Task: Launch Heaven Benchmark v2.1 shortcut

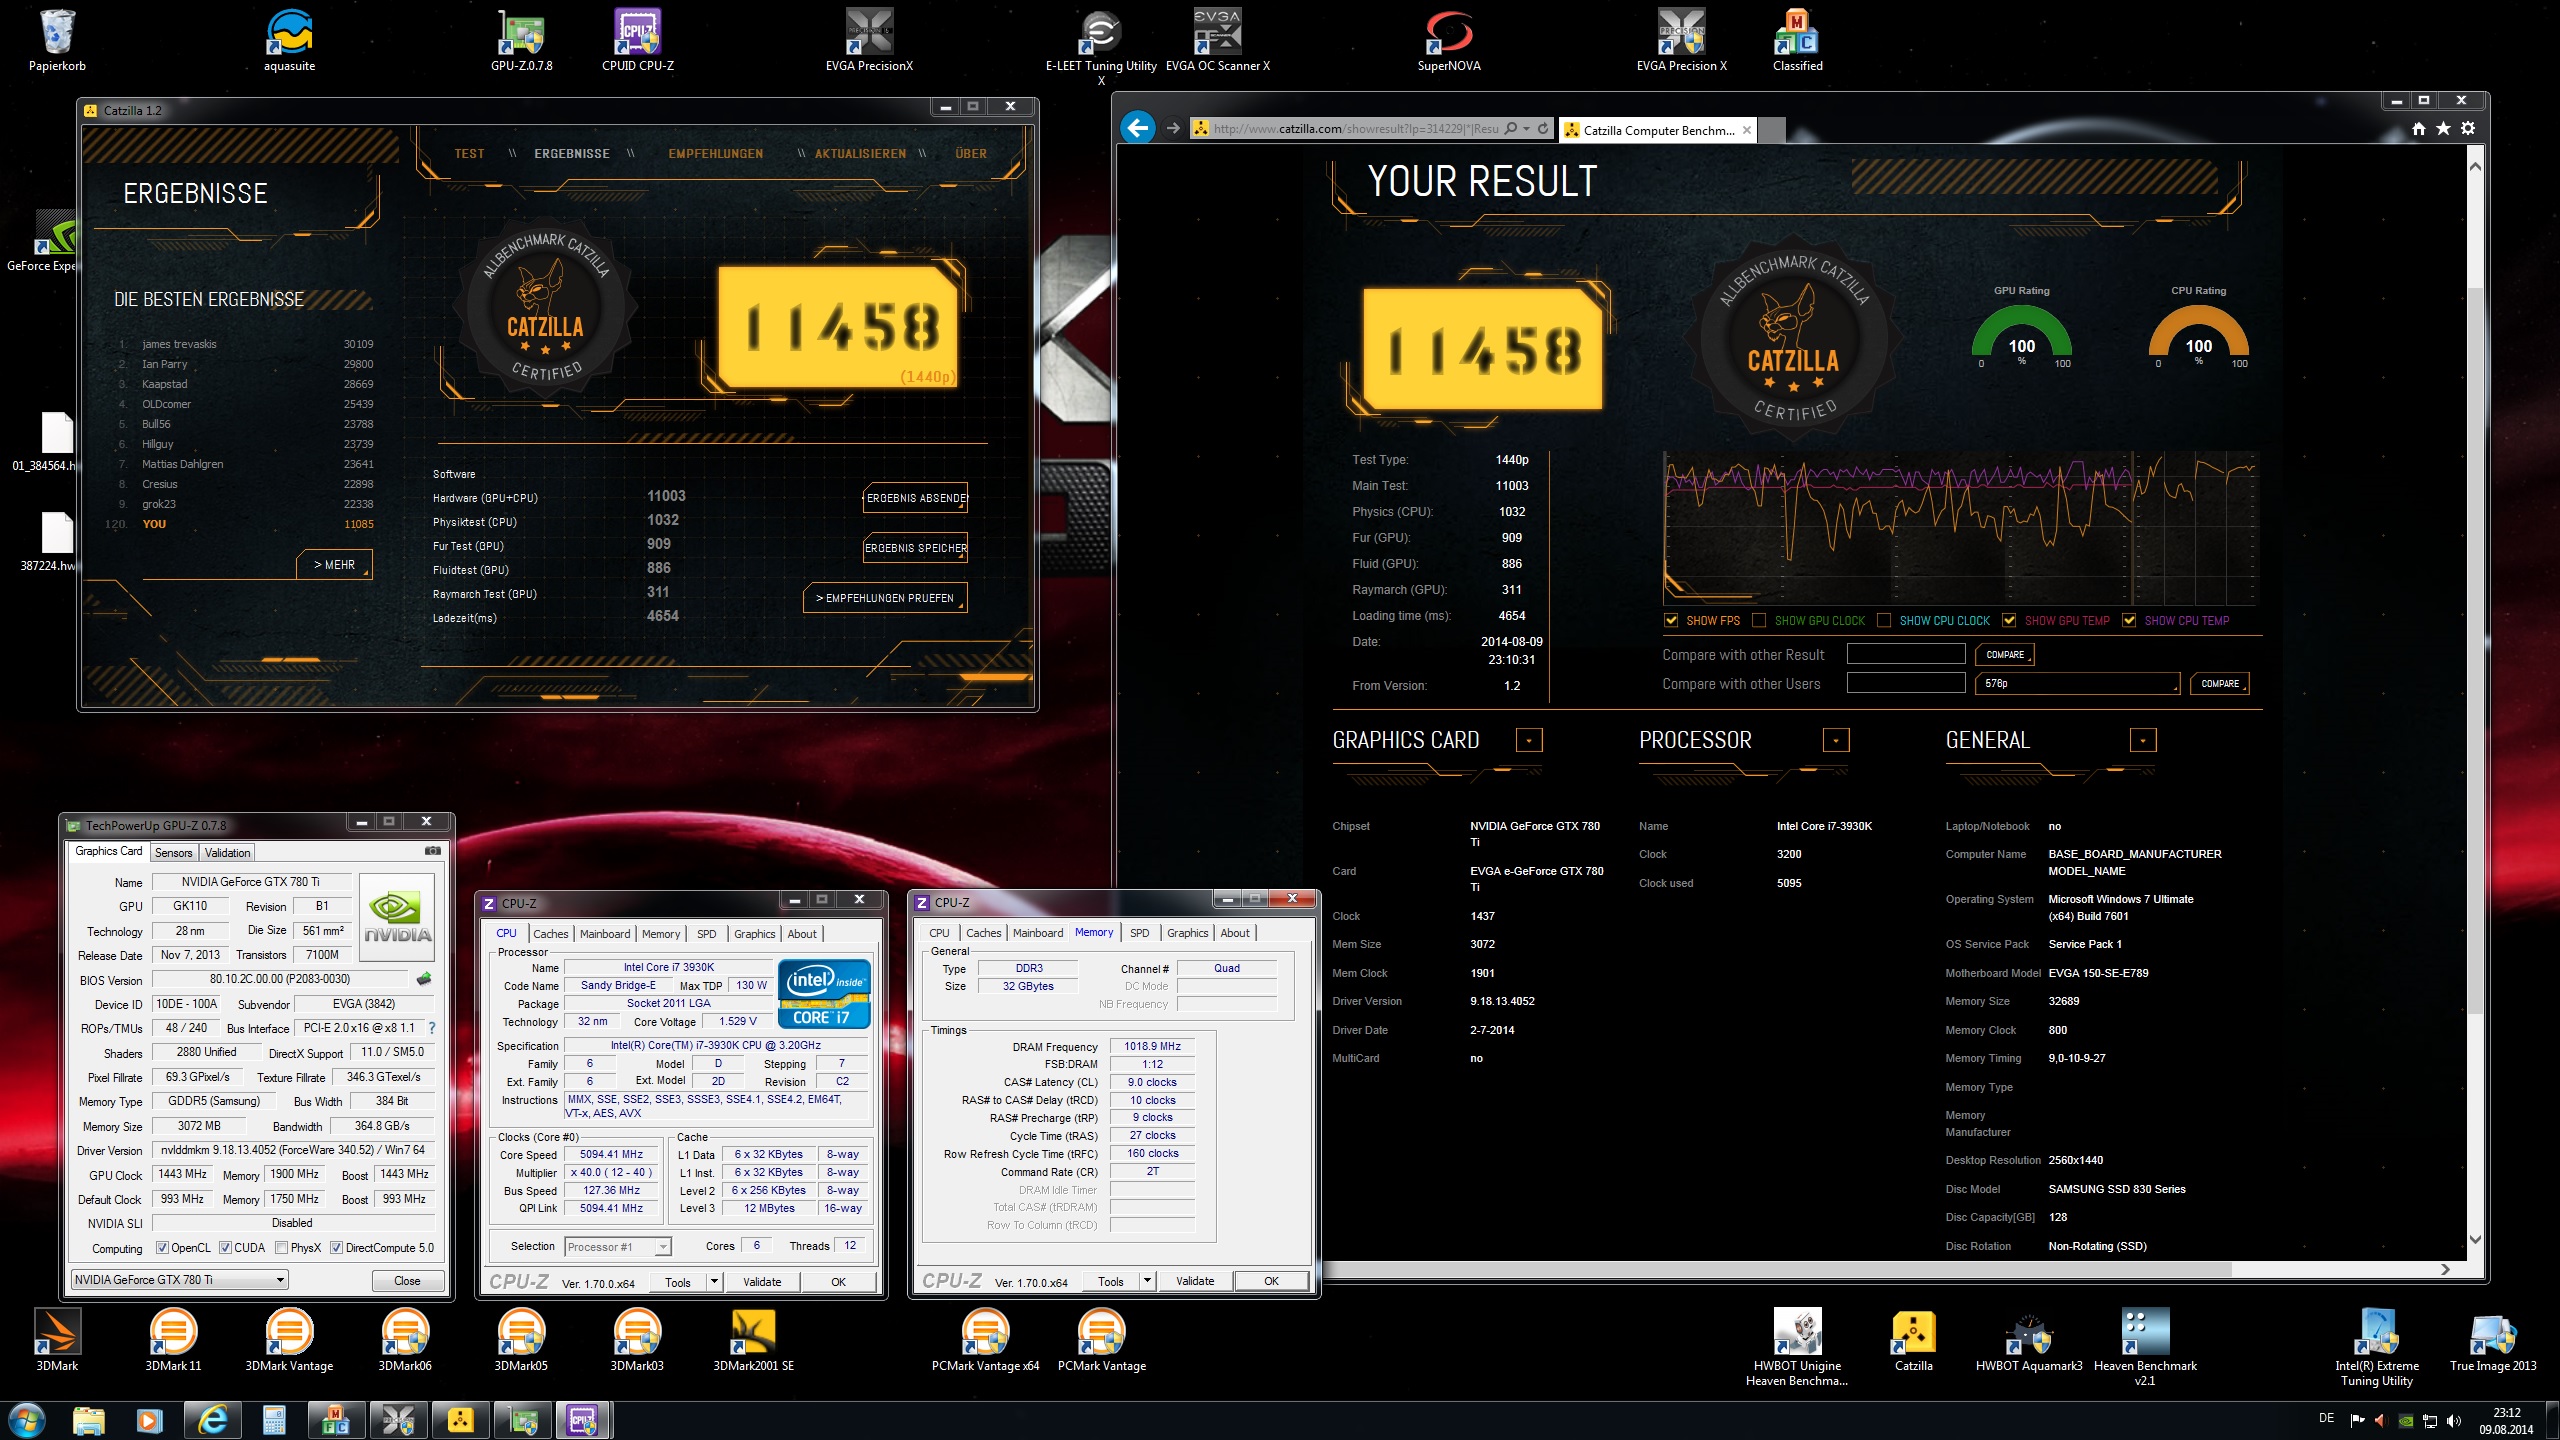Action: click(x=2145, y=1347)
